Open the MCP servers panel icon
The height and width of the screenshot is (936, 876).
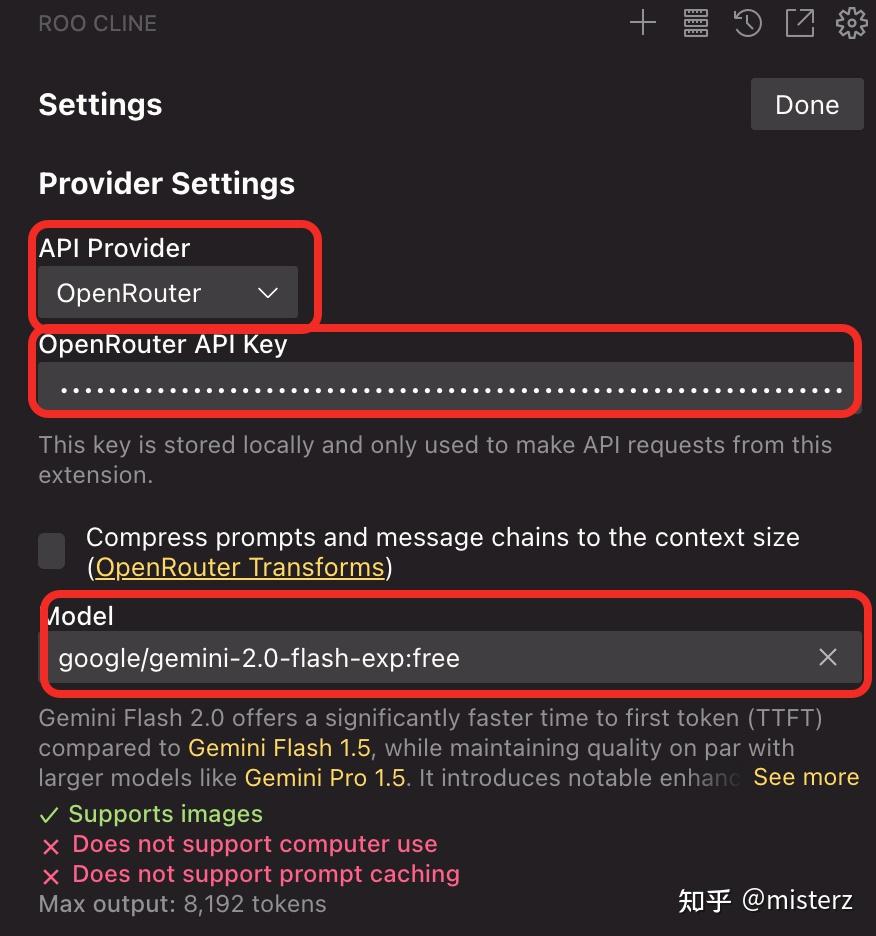(696, 23)
